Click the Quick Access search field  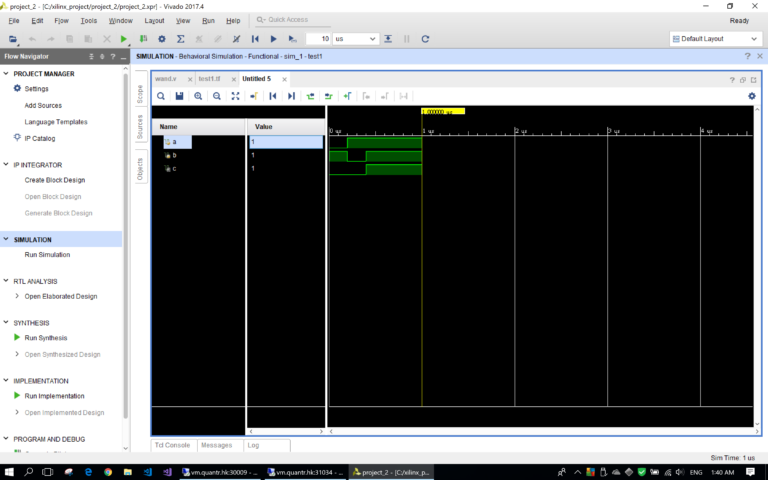(x=293, y=20)
